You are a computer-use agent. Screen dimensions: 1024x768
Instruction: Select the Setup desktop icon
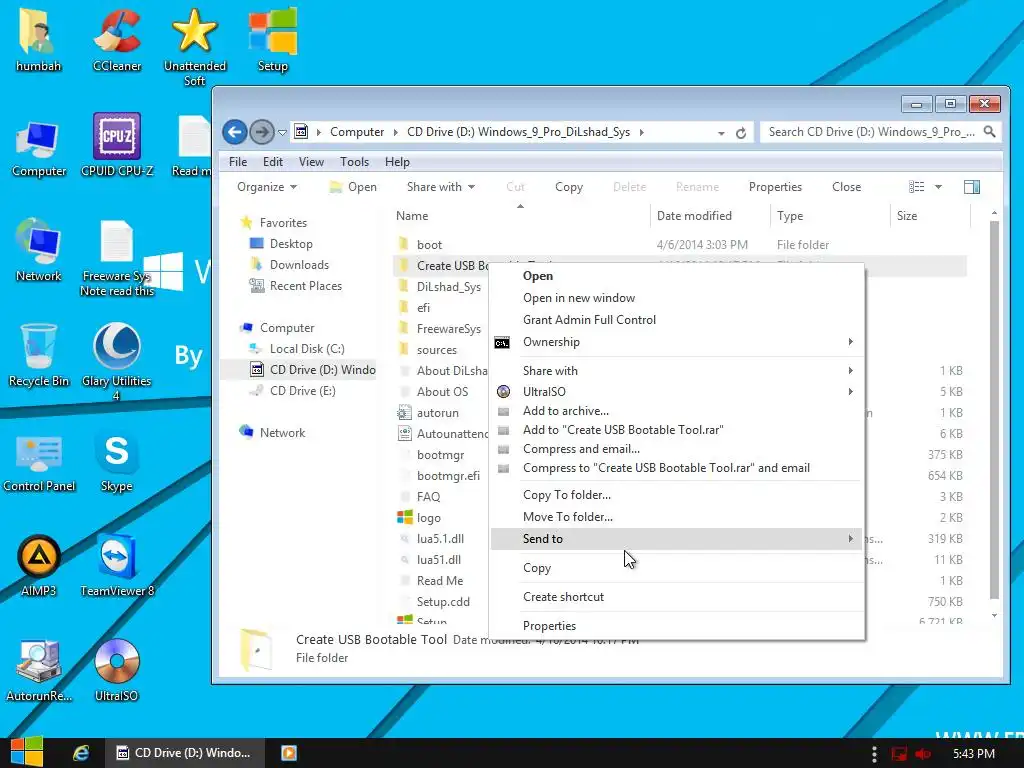pos(272,40)
